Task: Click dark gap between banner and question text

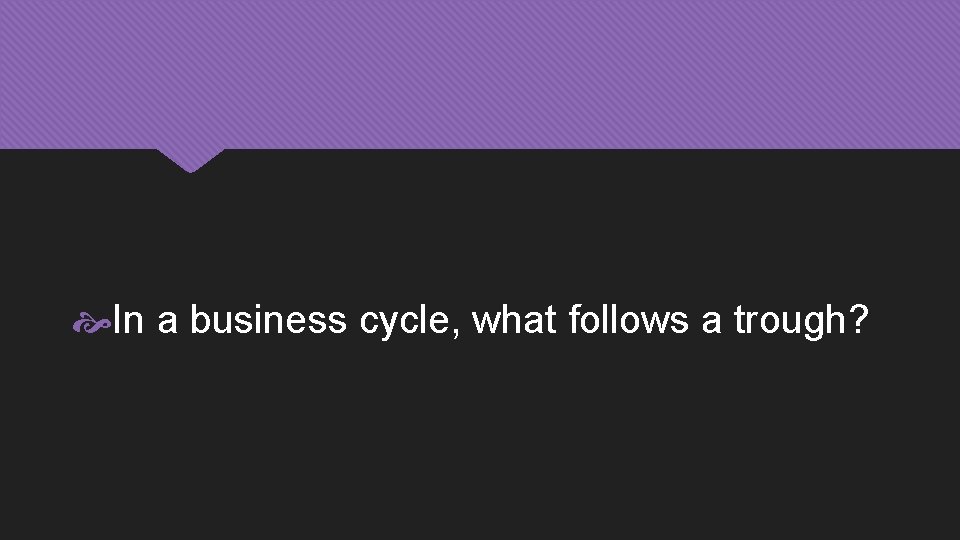Action: (x=480, y=230)
